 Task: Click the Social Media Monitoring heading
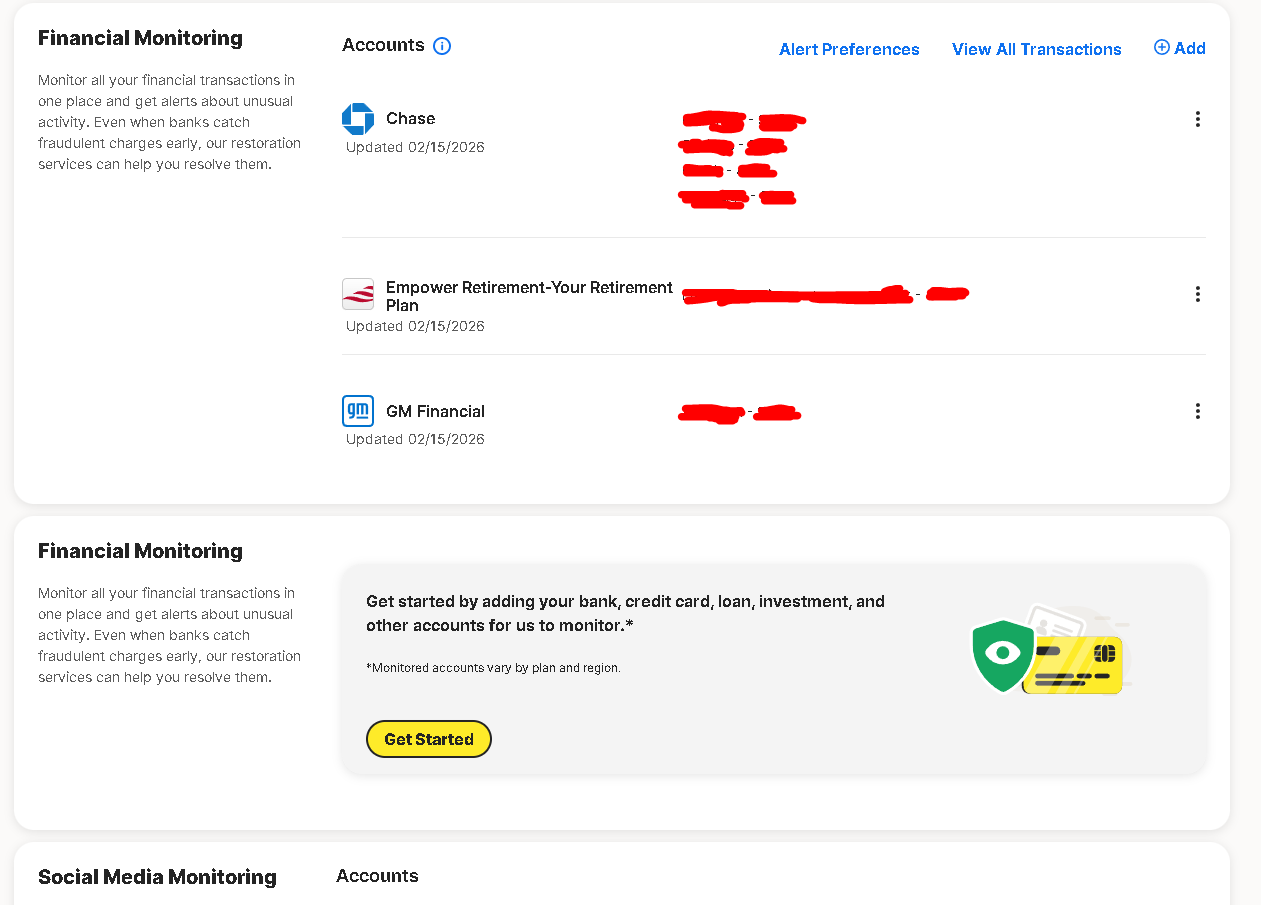(x=157, y=877)
